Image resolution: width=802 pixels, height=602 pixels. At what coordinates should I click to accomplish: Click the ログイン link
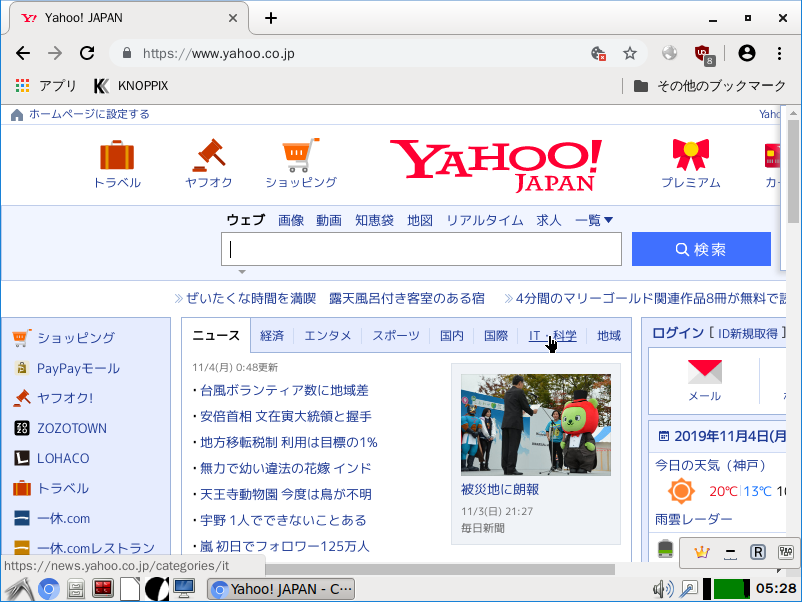click(x=678, y=333)
